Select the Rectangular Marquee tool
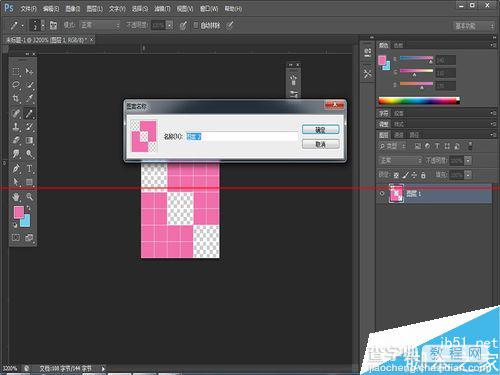500x375 pixels. [16, 71]
